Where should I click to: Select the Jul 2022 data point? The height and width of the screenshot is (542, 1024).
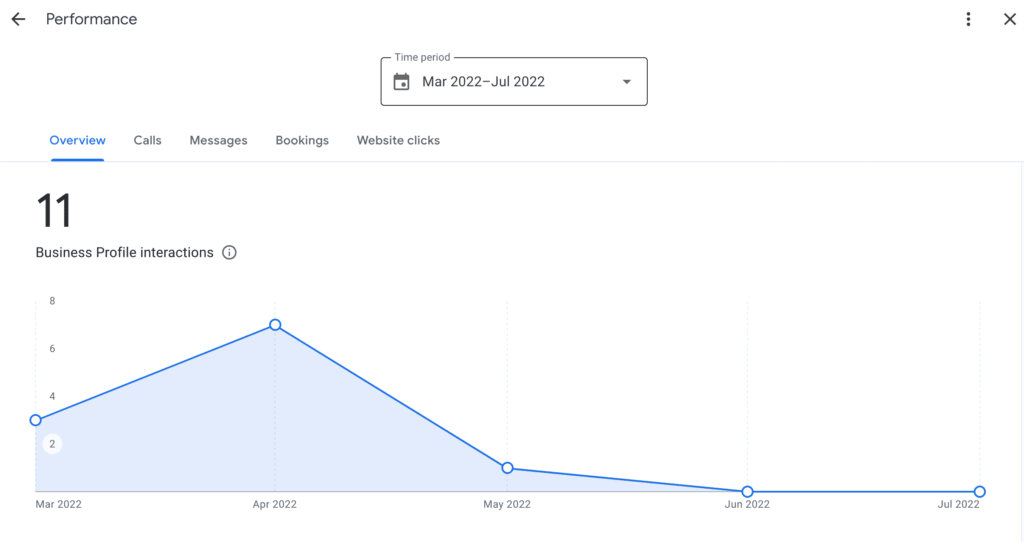pos(980,491)
